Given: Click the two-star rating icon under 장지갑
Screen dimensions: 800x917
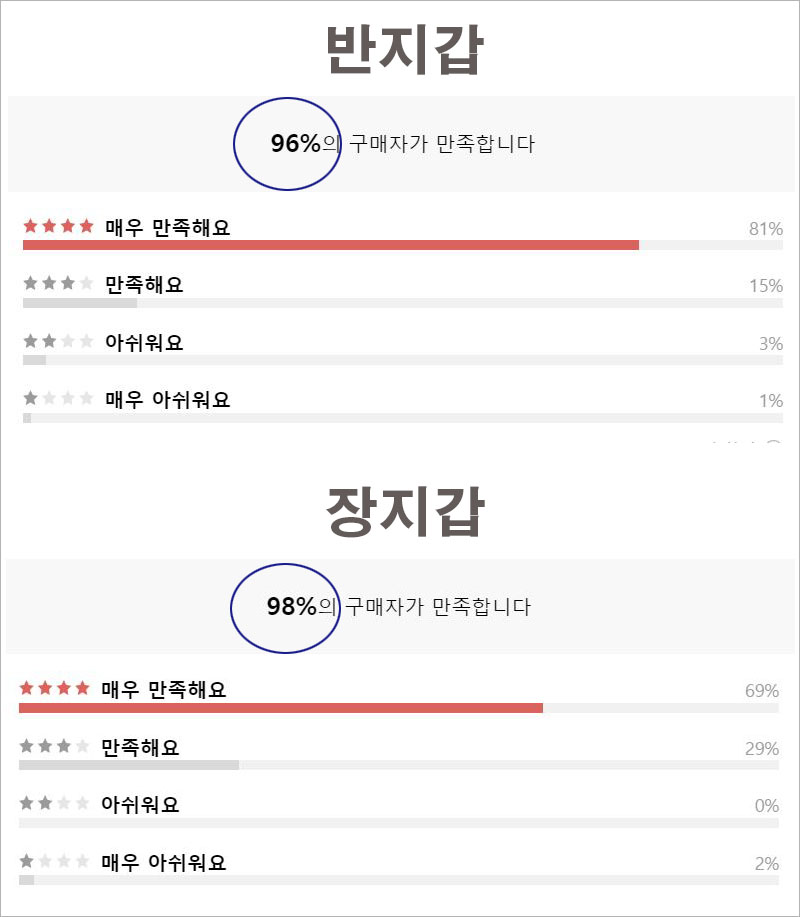Looking at the screenshot, I should [54, 804].
